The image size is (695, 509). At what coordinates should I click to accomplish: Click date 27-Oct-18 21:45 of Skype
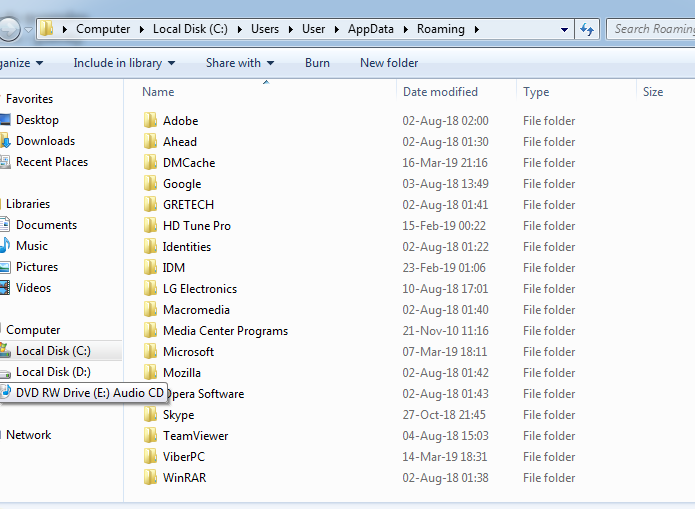point(444,415)
